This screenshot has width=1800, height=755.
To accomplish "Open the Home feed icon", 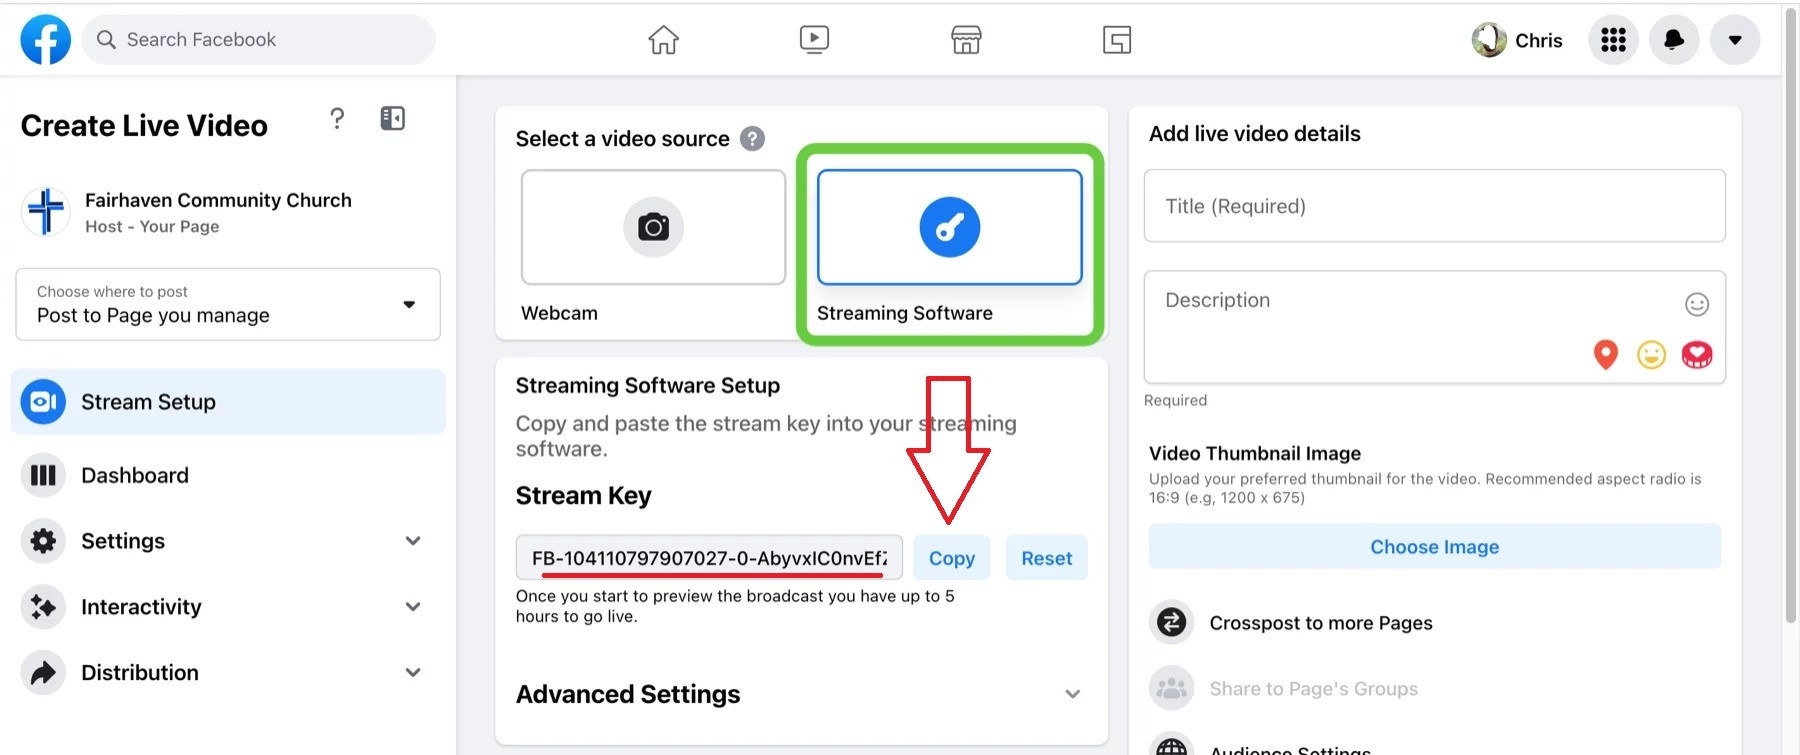I will pyautogui.click(x=663, y=40).
